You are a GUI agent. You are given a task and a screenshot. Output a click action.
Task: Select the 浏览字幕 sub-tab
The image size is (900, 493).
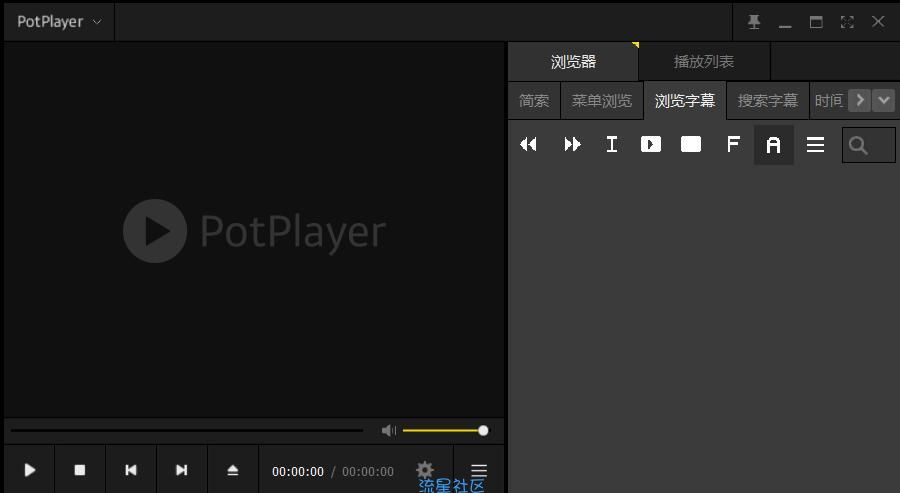click(685, 100)
